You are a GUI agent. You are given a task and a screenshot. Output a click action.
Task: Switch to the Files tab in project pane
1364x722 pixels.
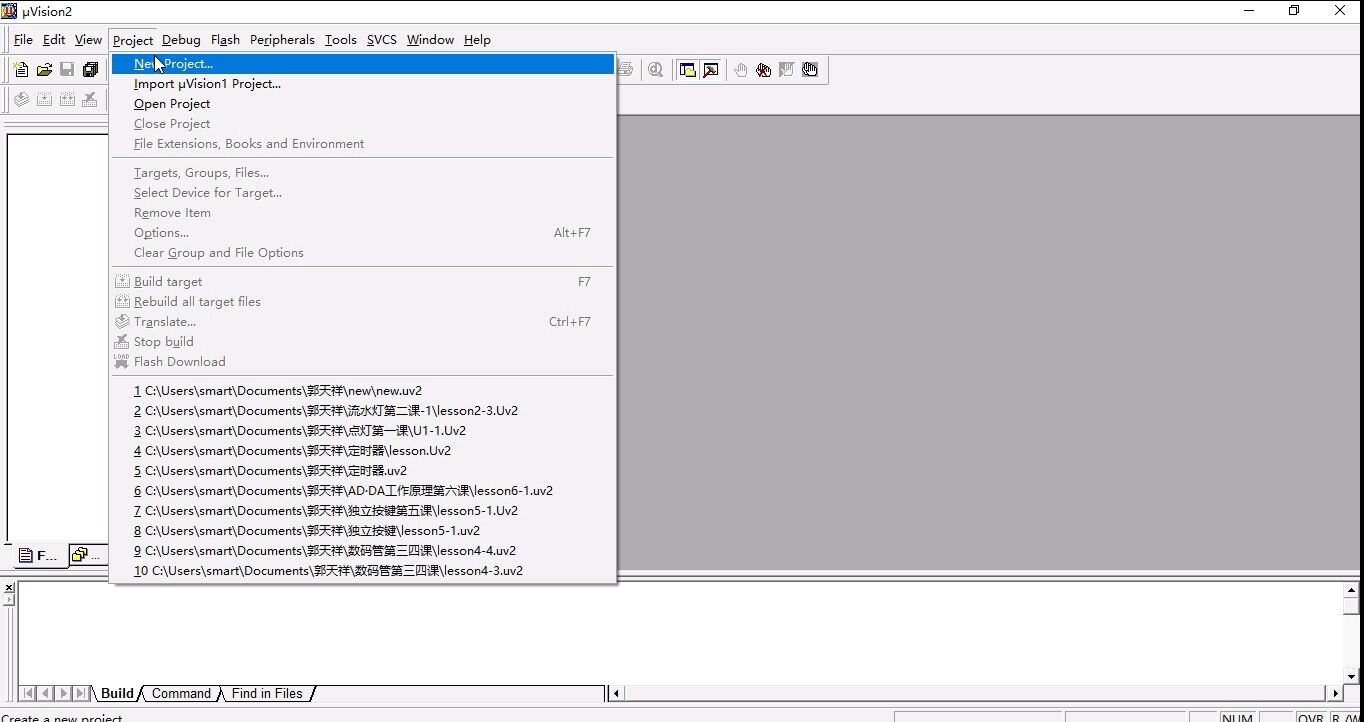(x=38, y=556)
